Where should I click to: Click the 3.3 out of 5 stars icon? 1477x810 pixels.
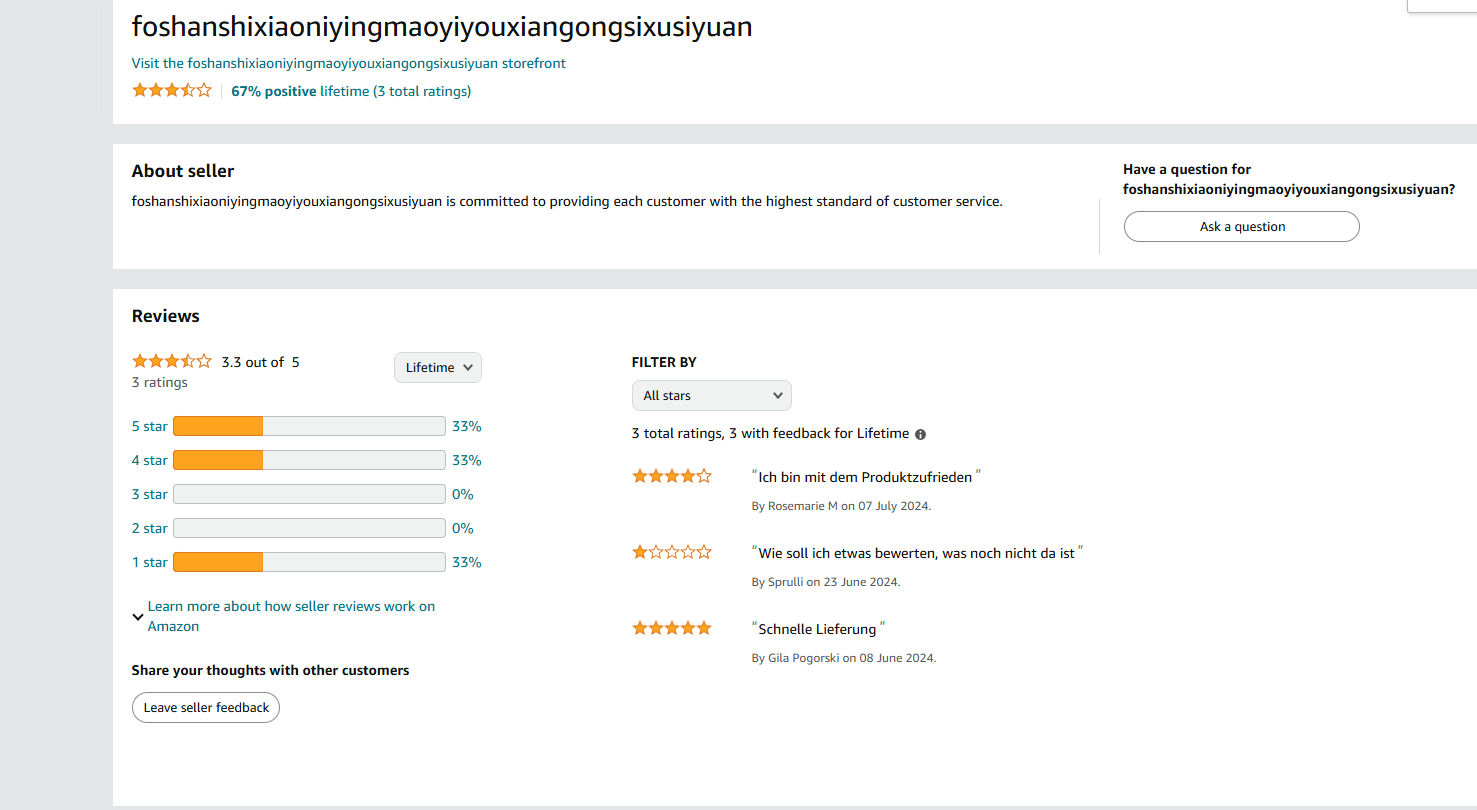(x=172, y=362)
